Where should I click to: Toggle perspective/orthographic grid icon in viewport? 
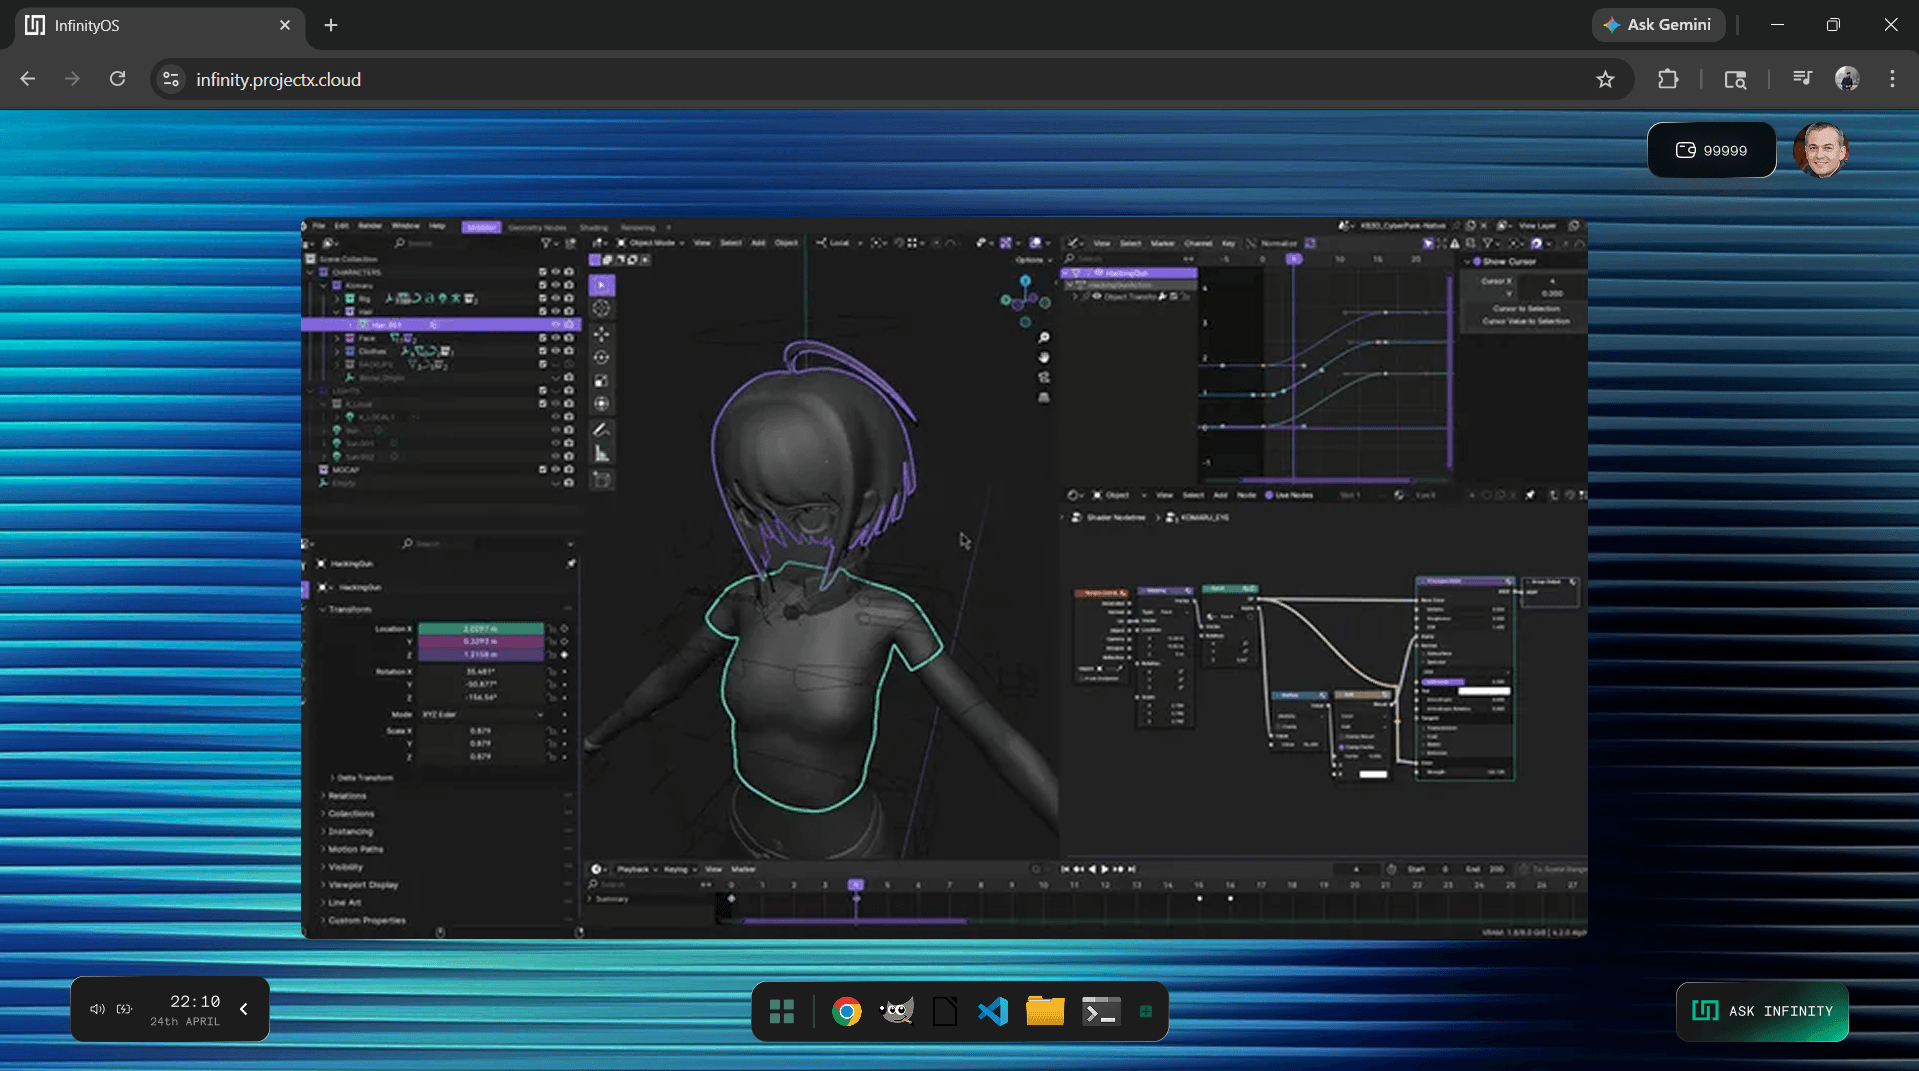pyautogui.click(x=1044, y=397)
